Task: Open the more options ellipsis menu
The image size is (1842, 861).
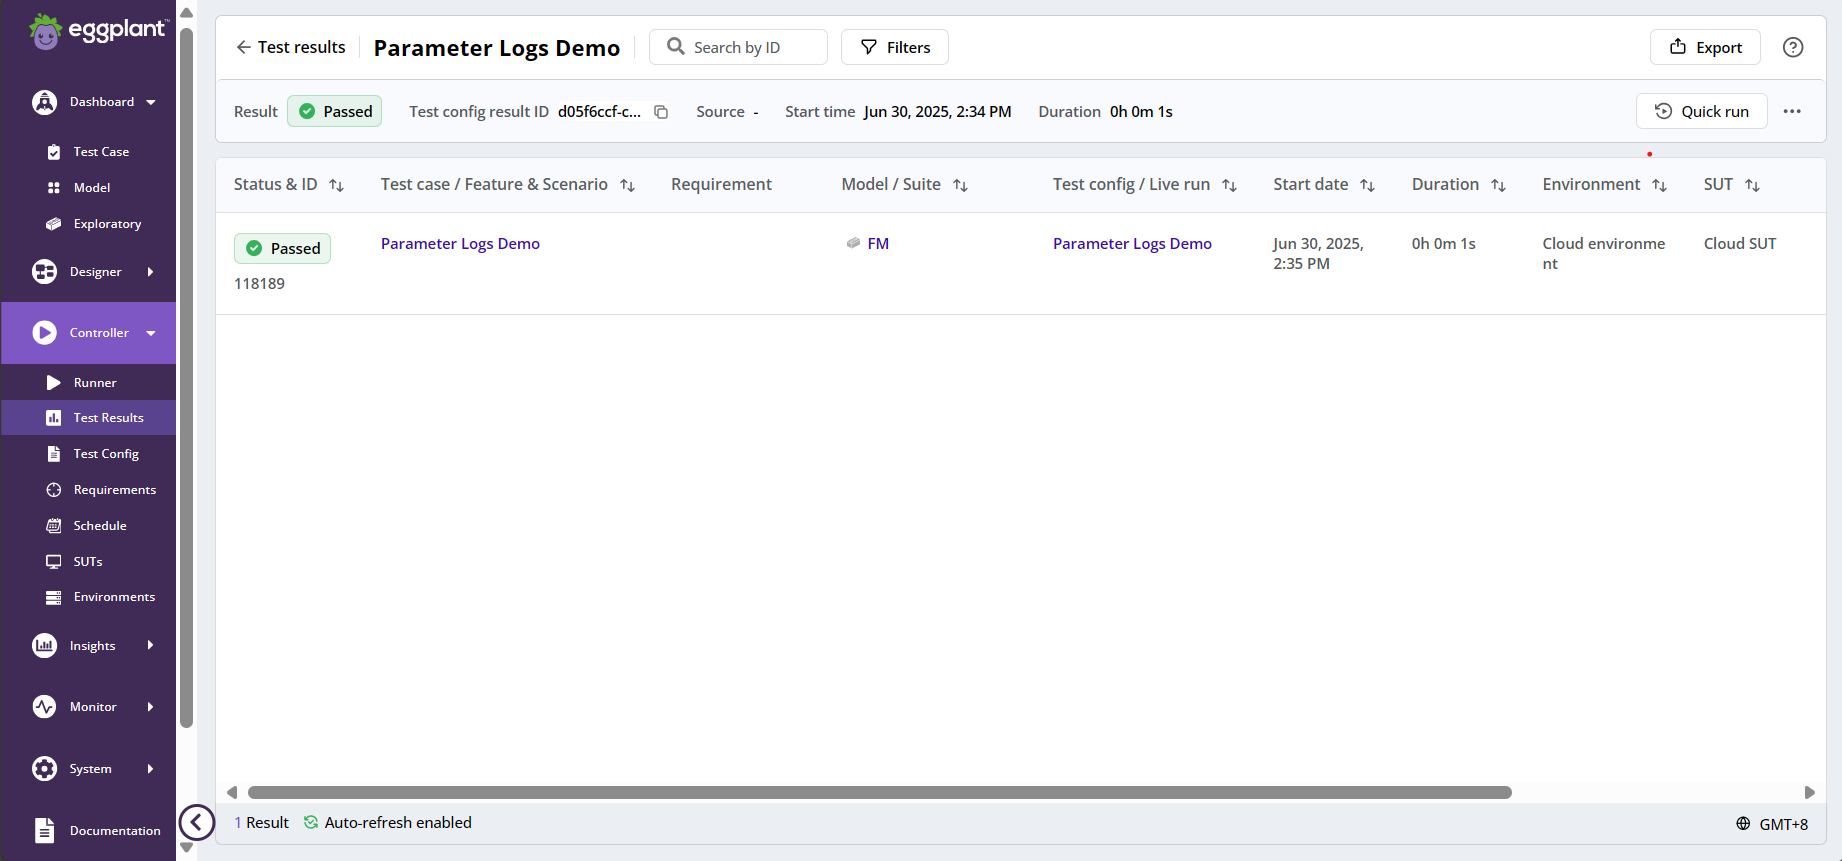Action: coord(1792,111)
